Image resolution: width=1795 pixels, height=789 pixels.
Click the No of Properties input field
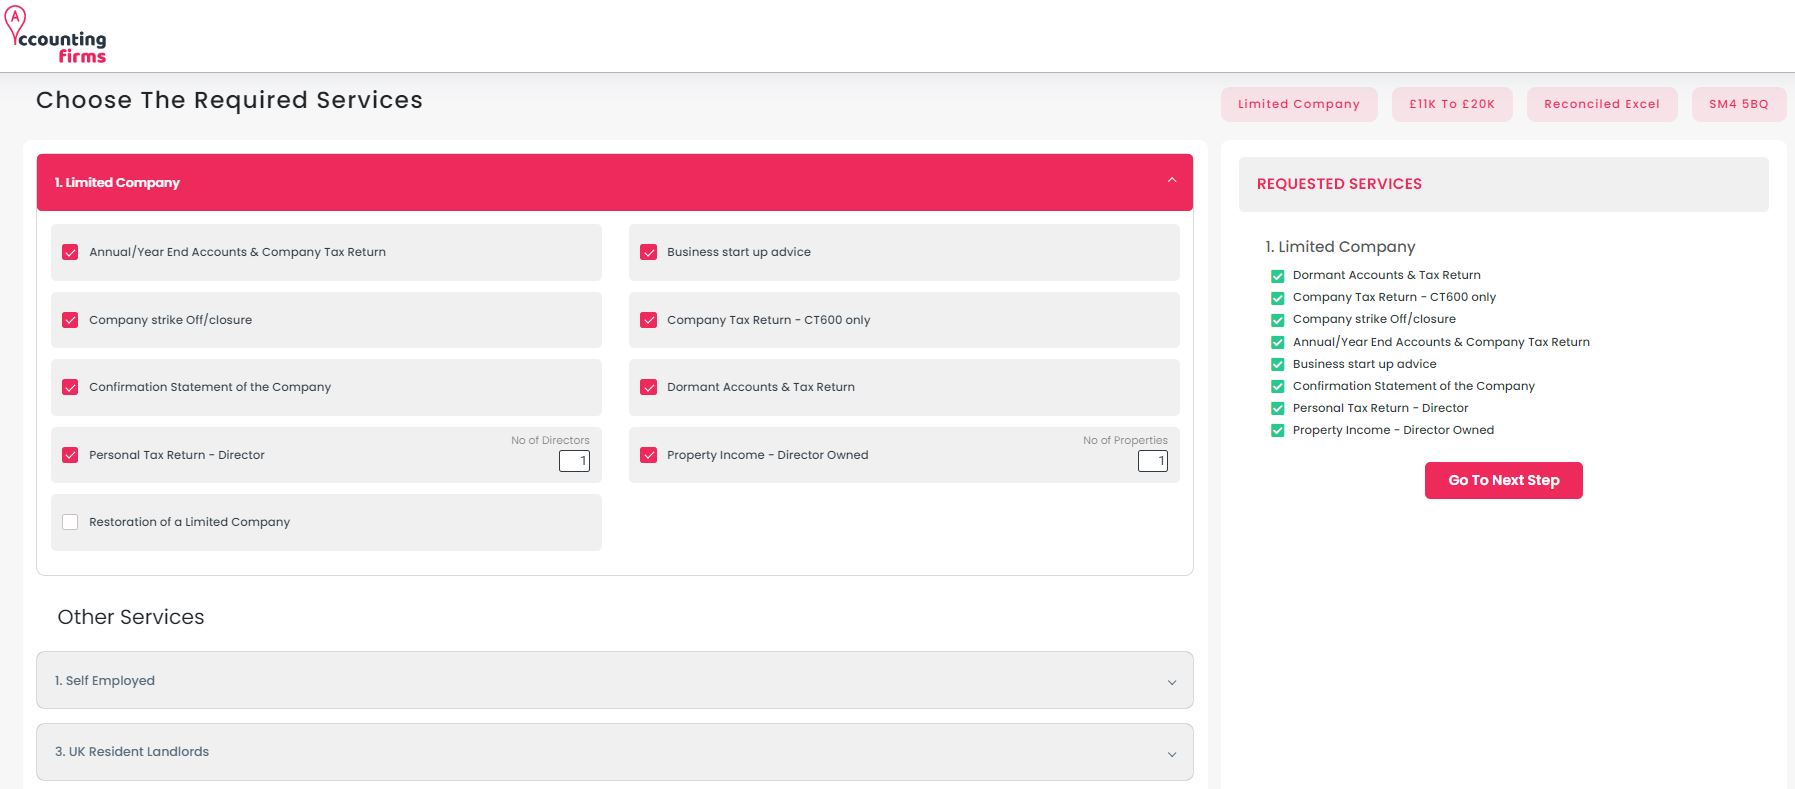(1153, 461)
